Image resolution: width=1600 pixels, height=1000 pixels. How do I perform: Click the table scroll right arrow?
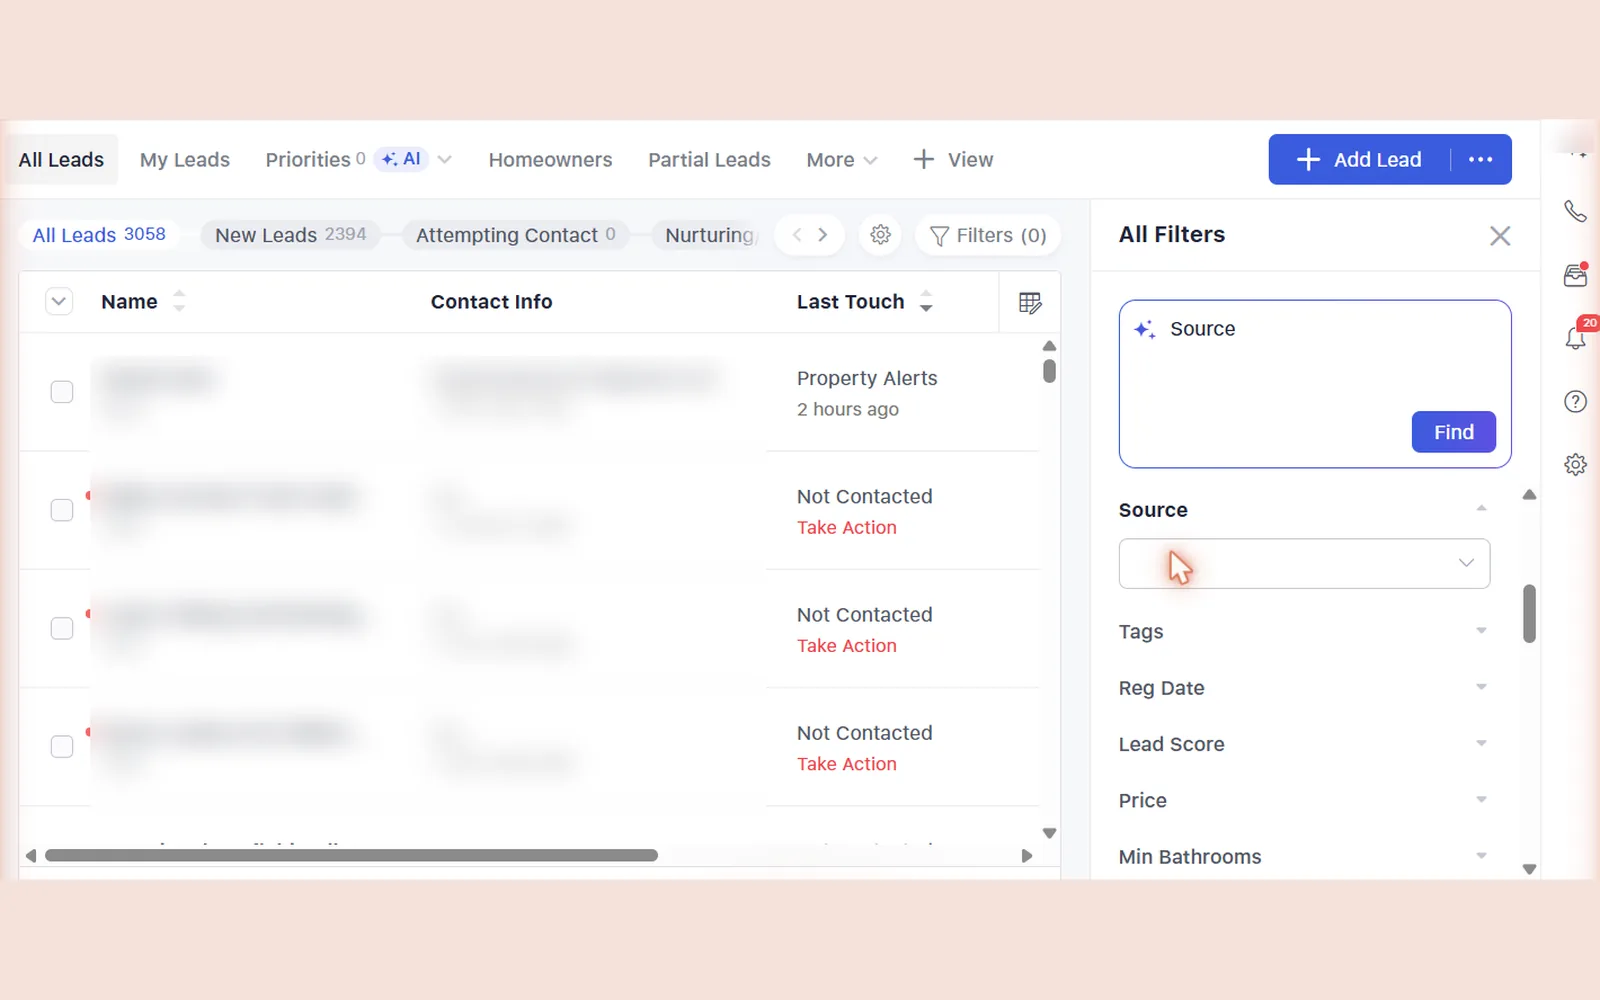(x=1026, y=856)
